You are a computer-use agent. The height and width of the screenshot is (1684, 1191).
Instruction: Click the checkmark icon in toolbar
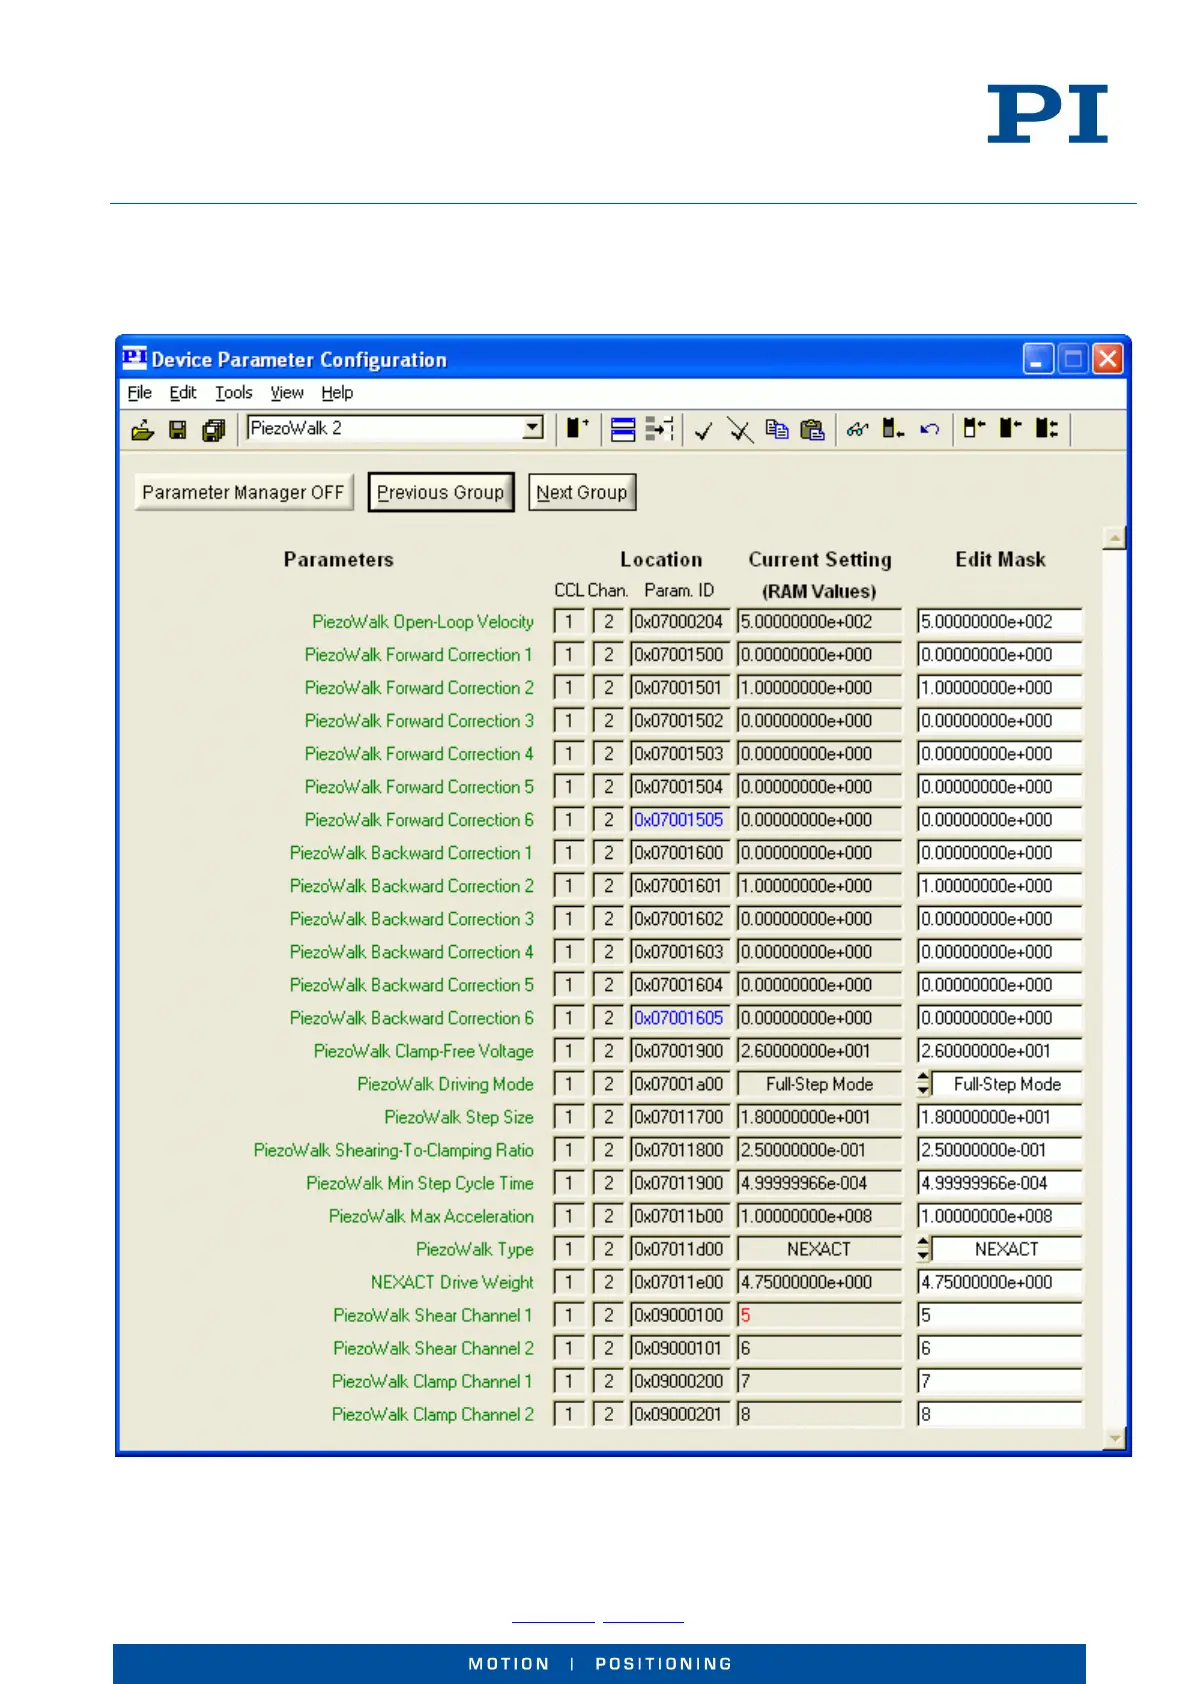pyautogui.click(x=703, y=430)
